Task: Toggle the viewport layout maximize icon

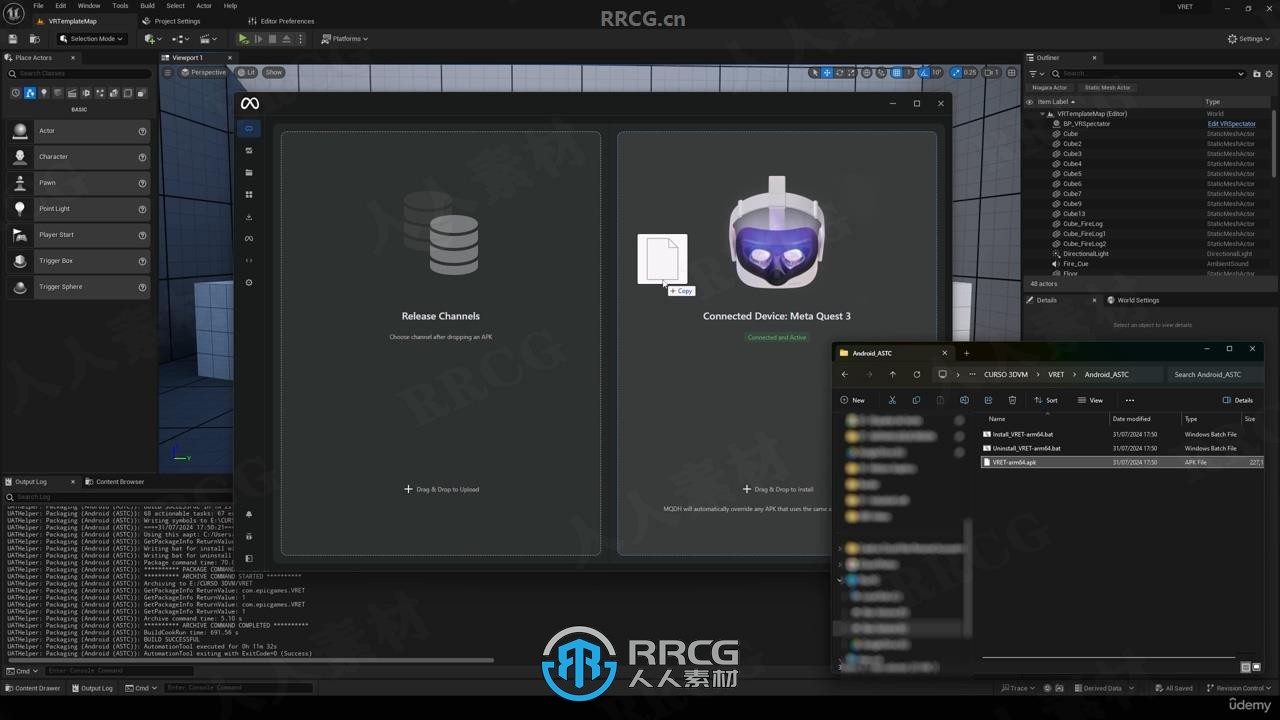Action: point(1011,72)
